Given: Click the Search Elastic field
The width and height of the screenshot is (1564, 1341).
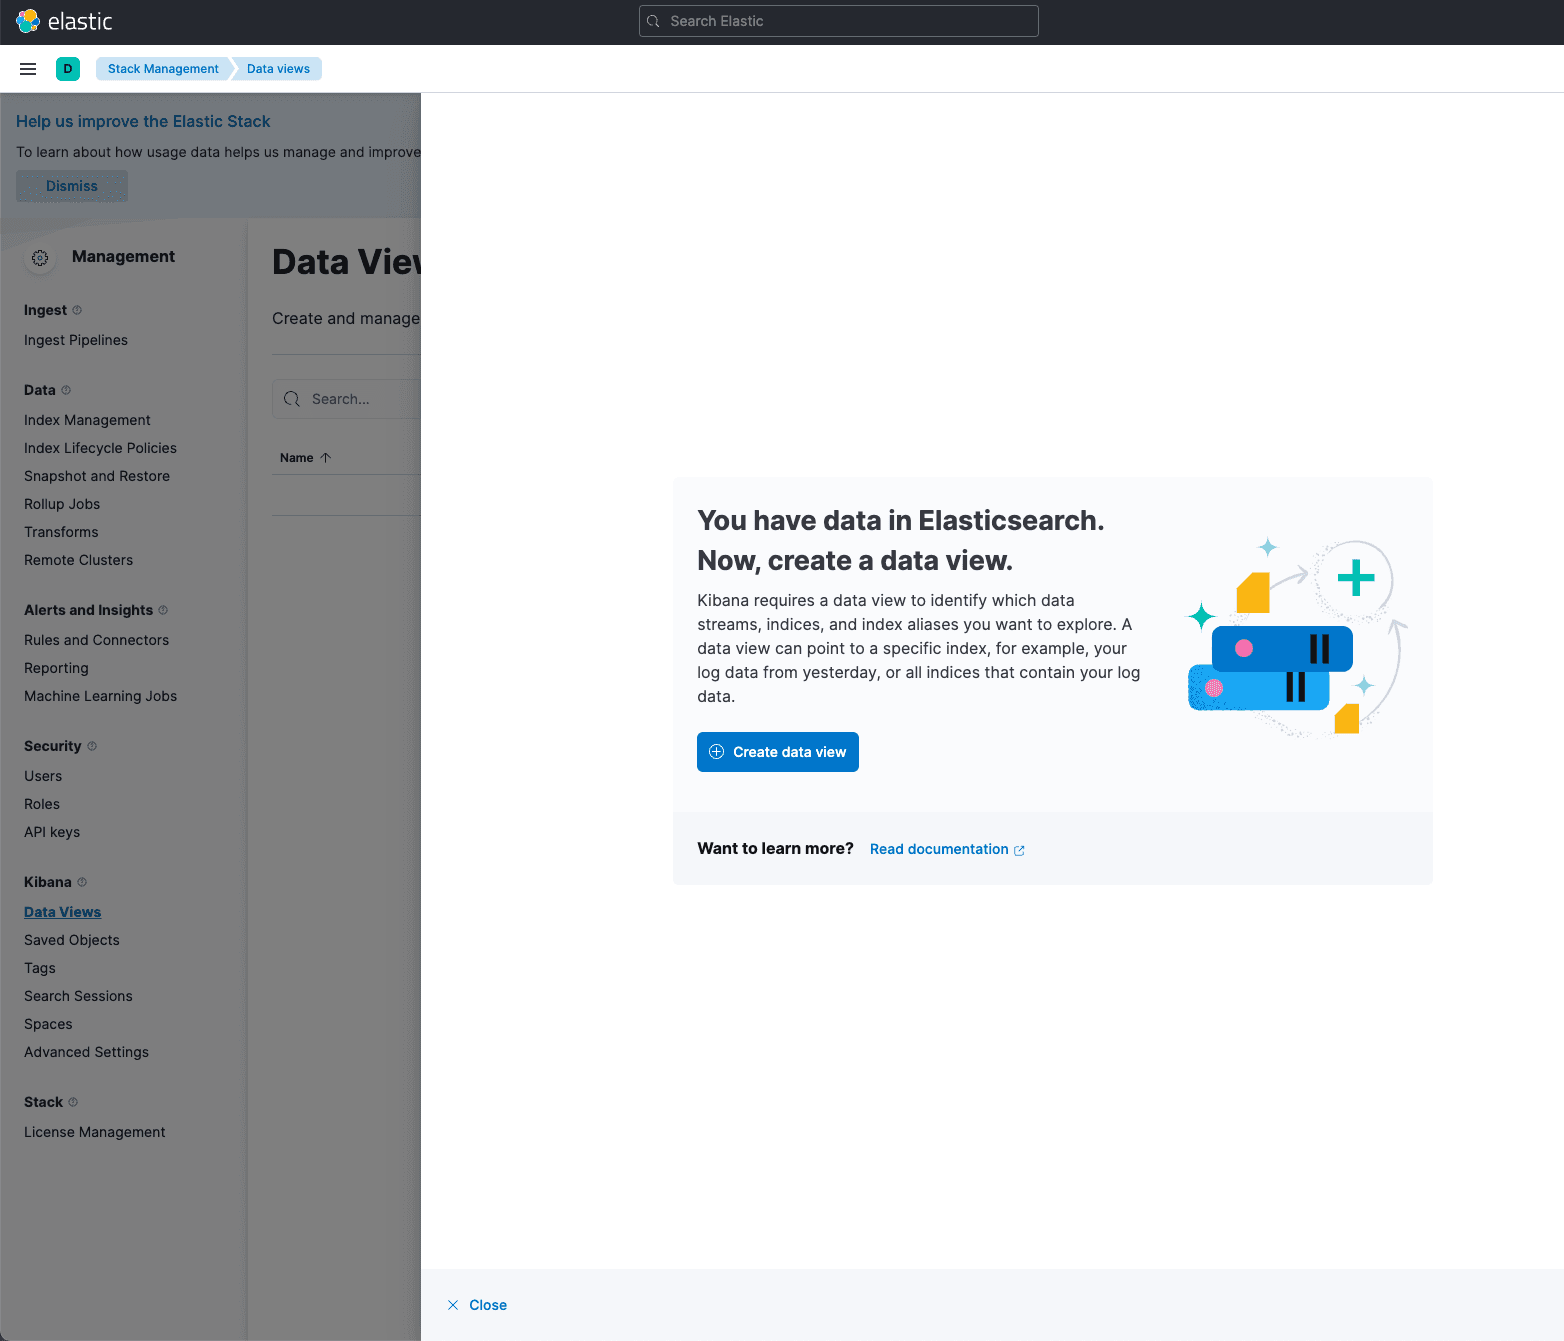Looking at the screenshot, I should [x=838, y=21].
